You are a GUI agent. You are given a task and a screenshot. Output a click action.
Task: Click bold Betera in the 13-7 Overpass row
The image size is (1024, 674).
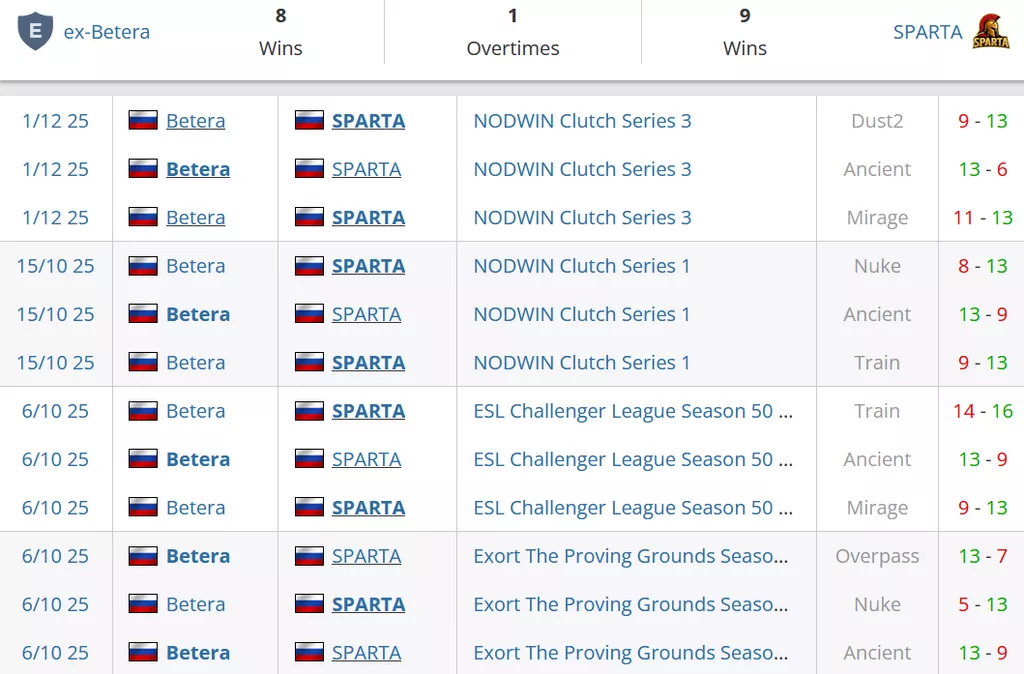pyautogui.click(x=198, y=556)
